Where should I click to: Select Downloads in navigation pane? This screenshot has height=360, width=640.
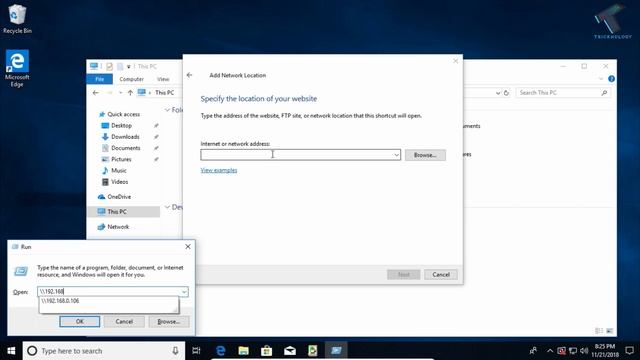click(125, 137)
